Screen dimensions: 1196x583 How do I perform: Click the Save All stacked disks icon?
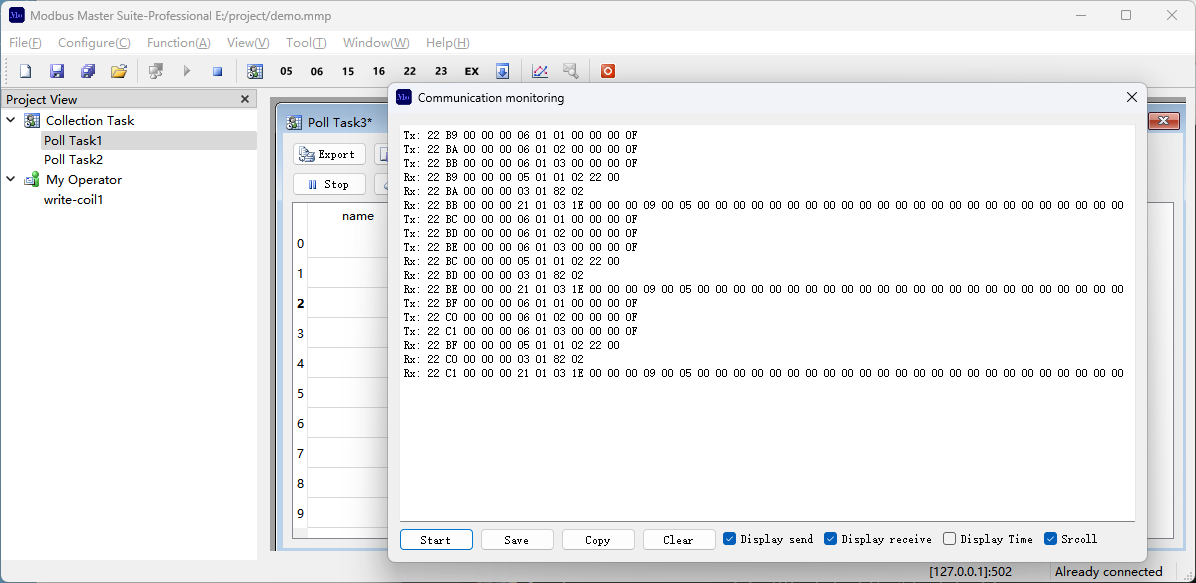tap(88, 71)
